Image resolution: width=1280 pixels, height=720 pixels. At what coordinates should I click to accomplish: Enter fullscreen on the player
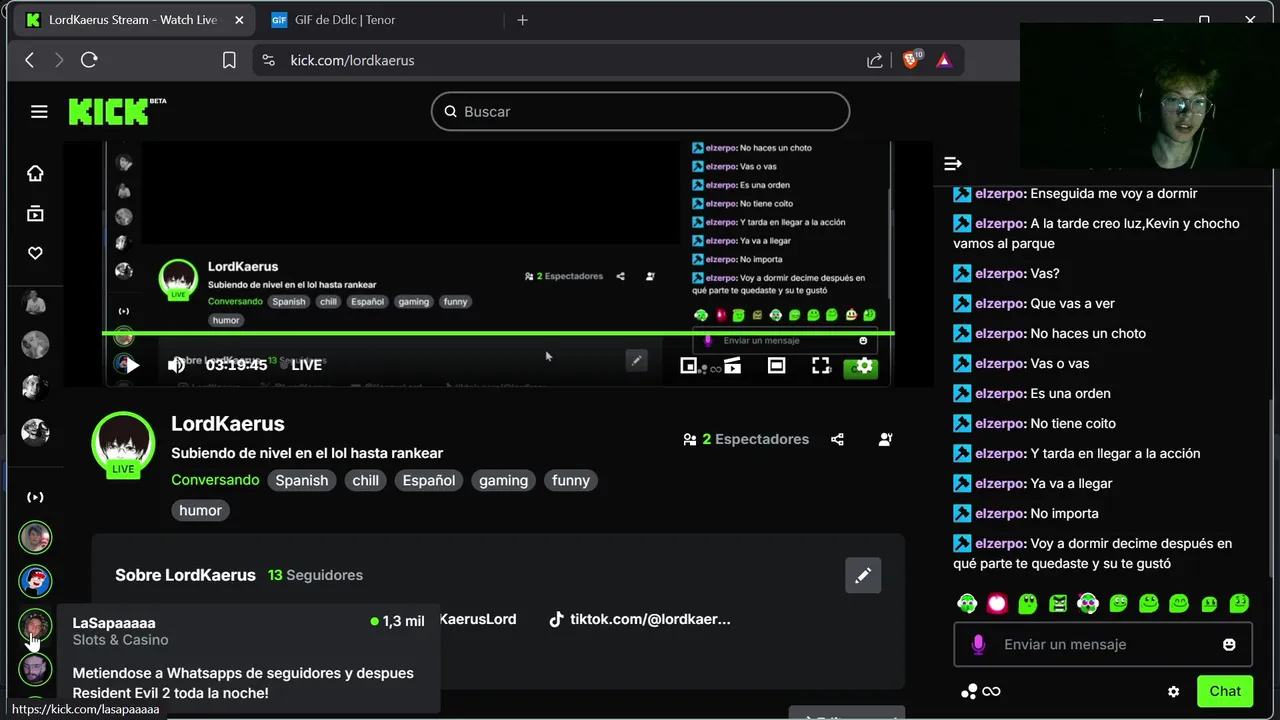821,366
